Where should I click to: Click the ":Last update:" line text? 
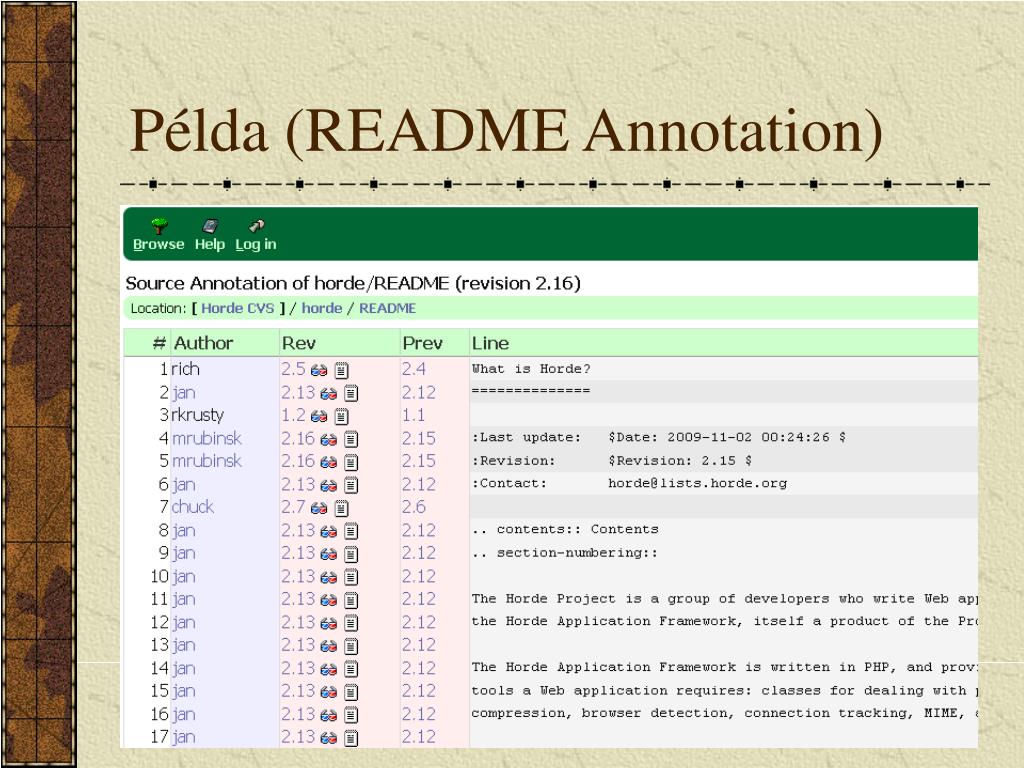(x=526, y=438)
